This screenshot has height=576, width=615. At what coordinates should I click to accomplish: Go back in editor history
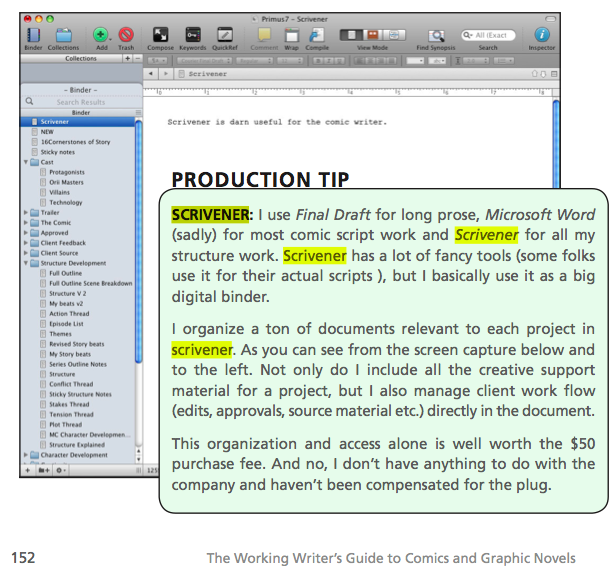151,74
